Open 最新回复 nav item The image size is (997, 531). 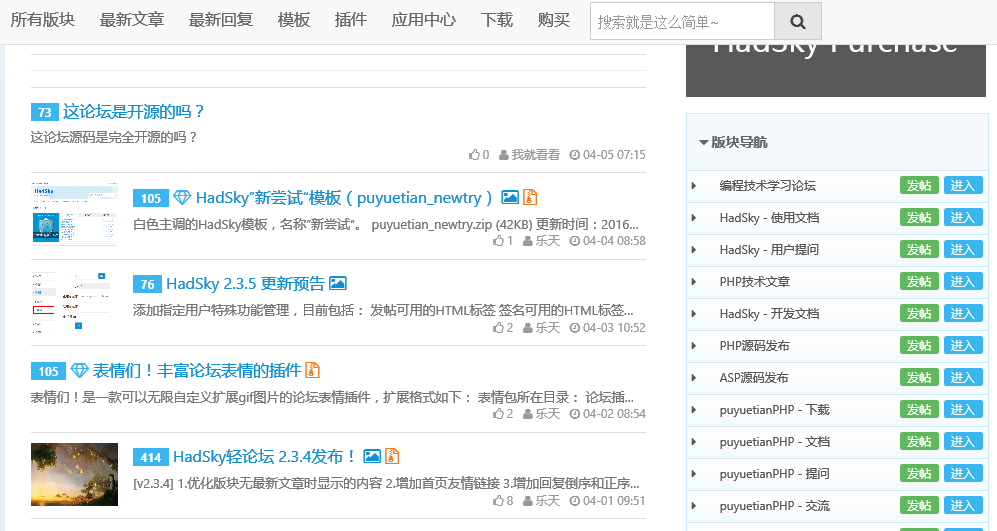pyautogui.click(x=221, y=20)
